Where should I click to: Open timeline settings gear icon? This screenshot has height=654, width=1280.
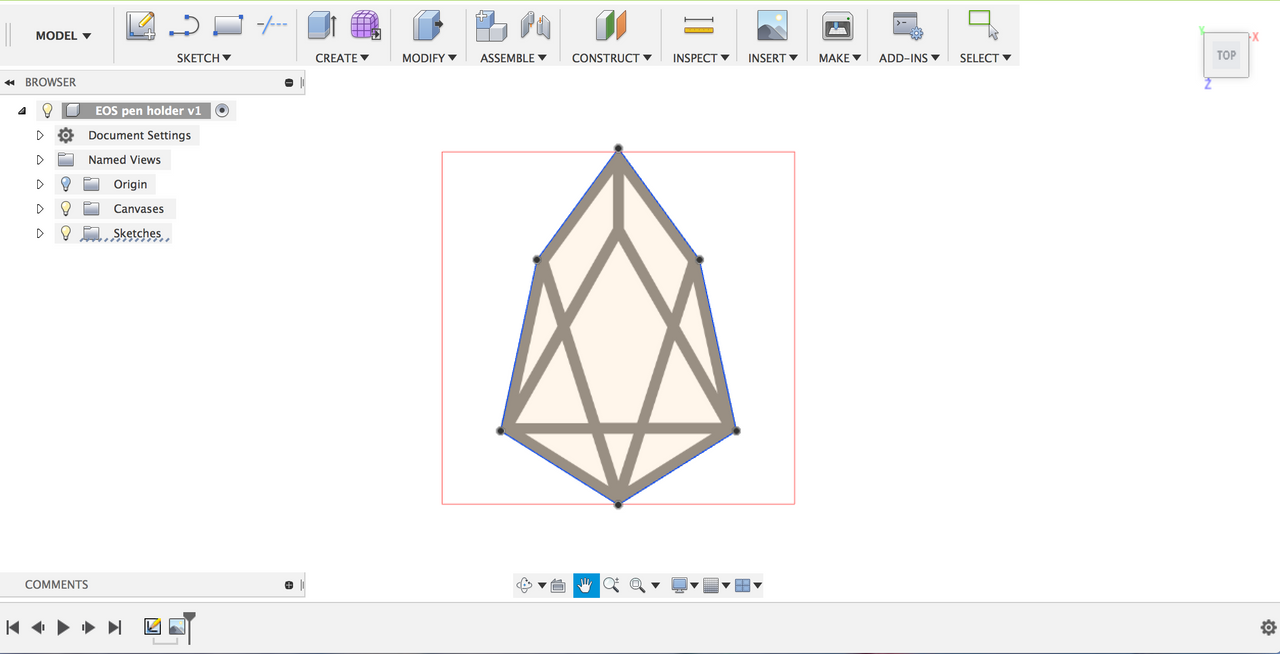tap(1268, 628)
